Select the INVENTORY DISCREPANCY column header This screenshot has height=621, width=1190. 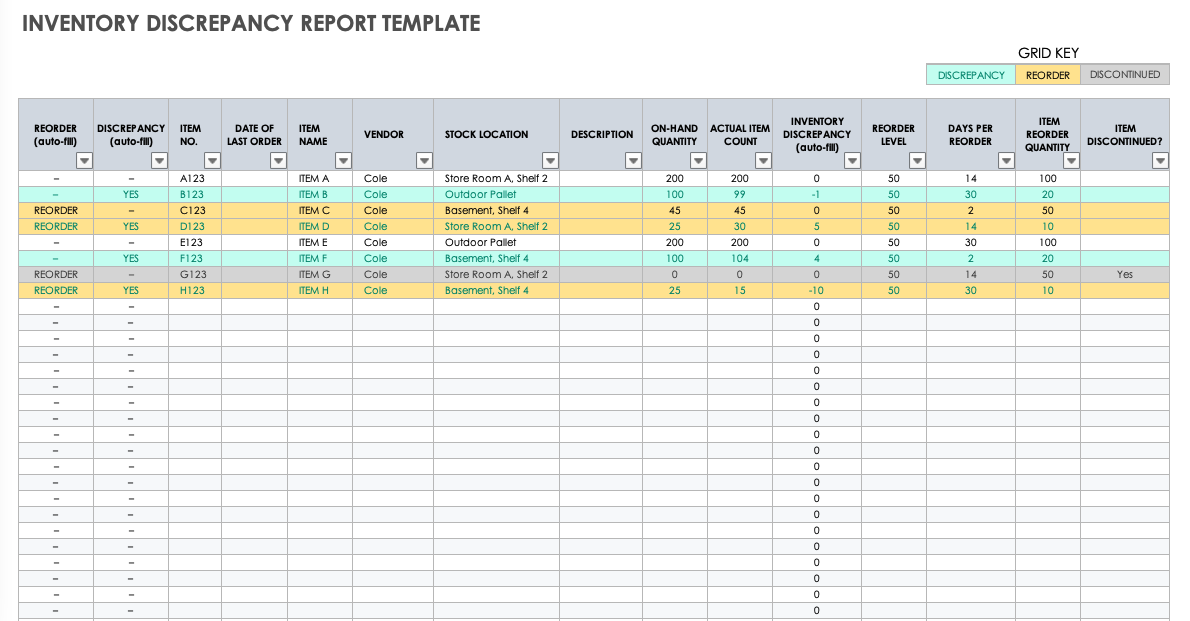tap(817, 128)
